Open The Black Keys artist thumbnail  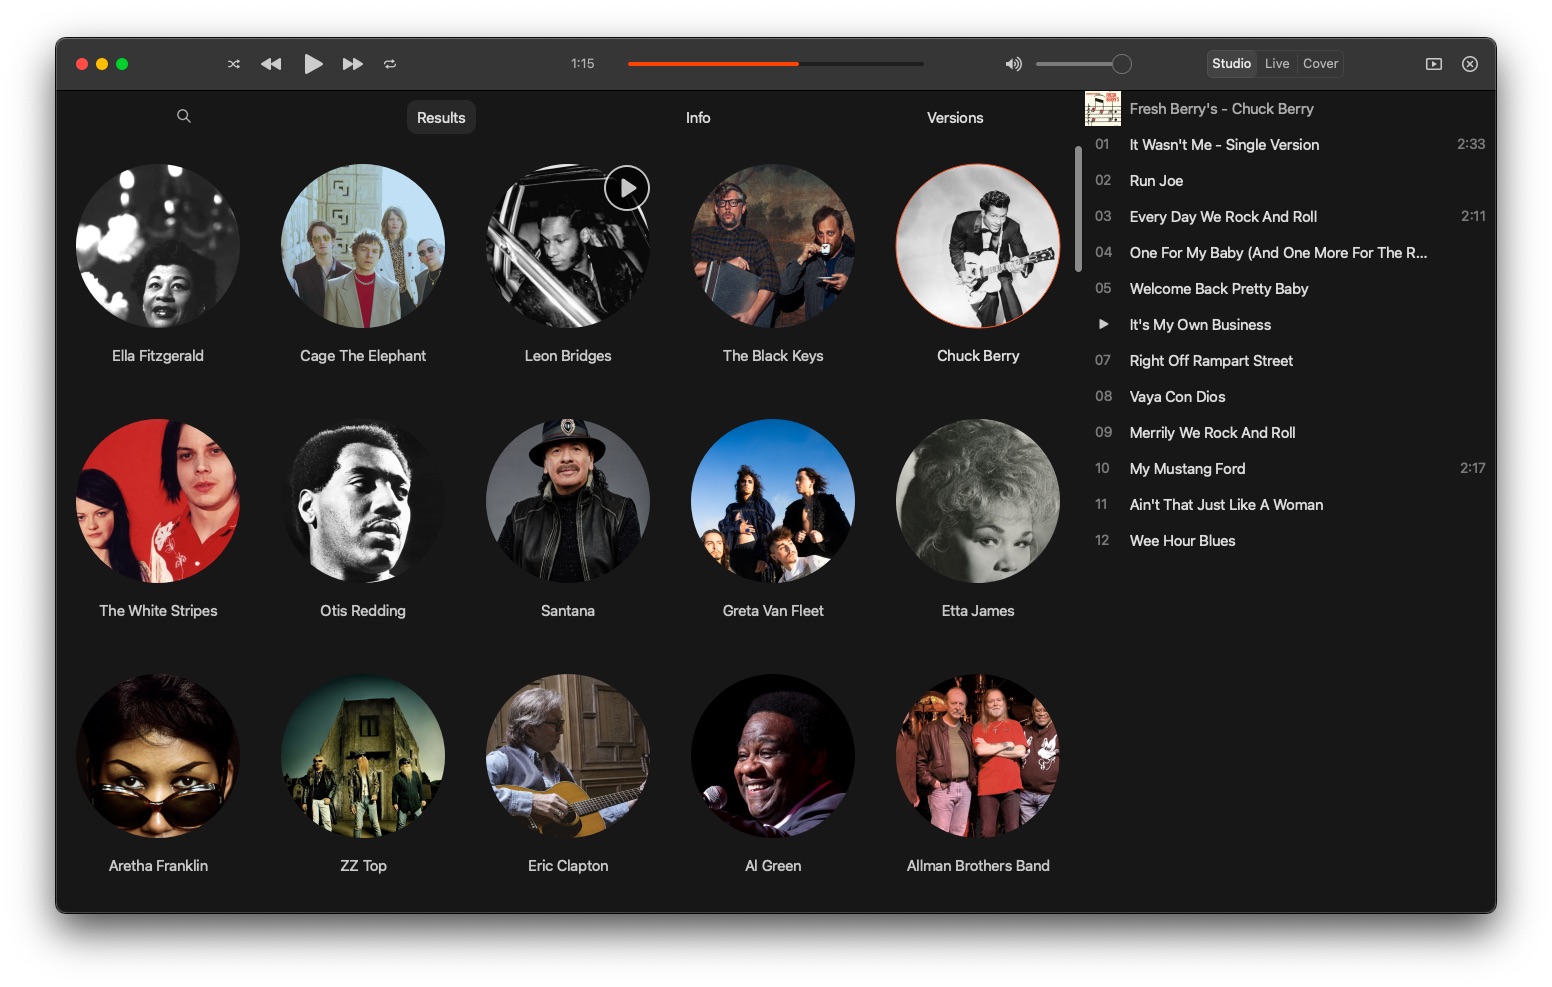point(773,246)
